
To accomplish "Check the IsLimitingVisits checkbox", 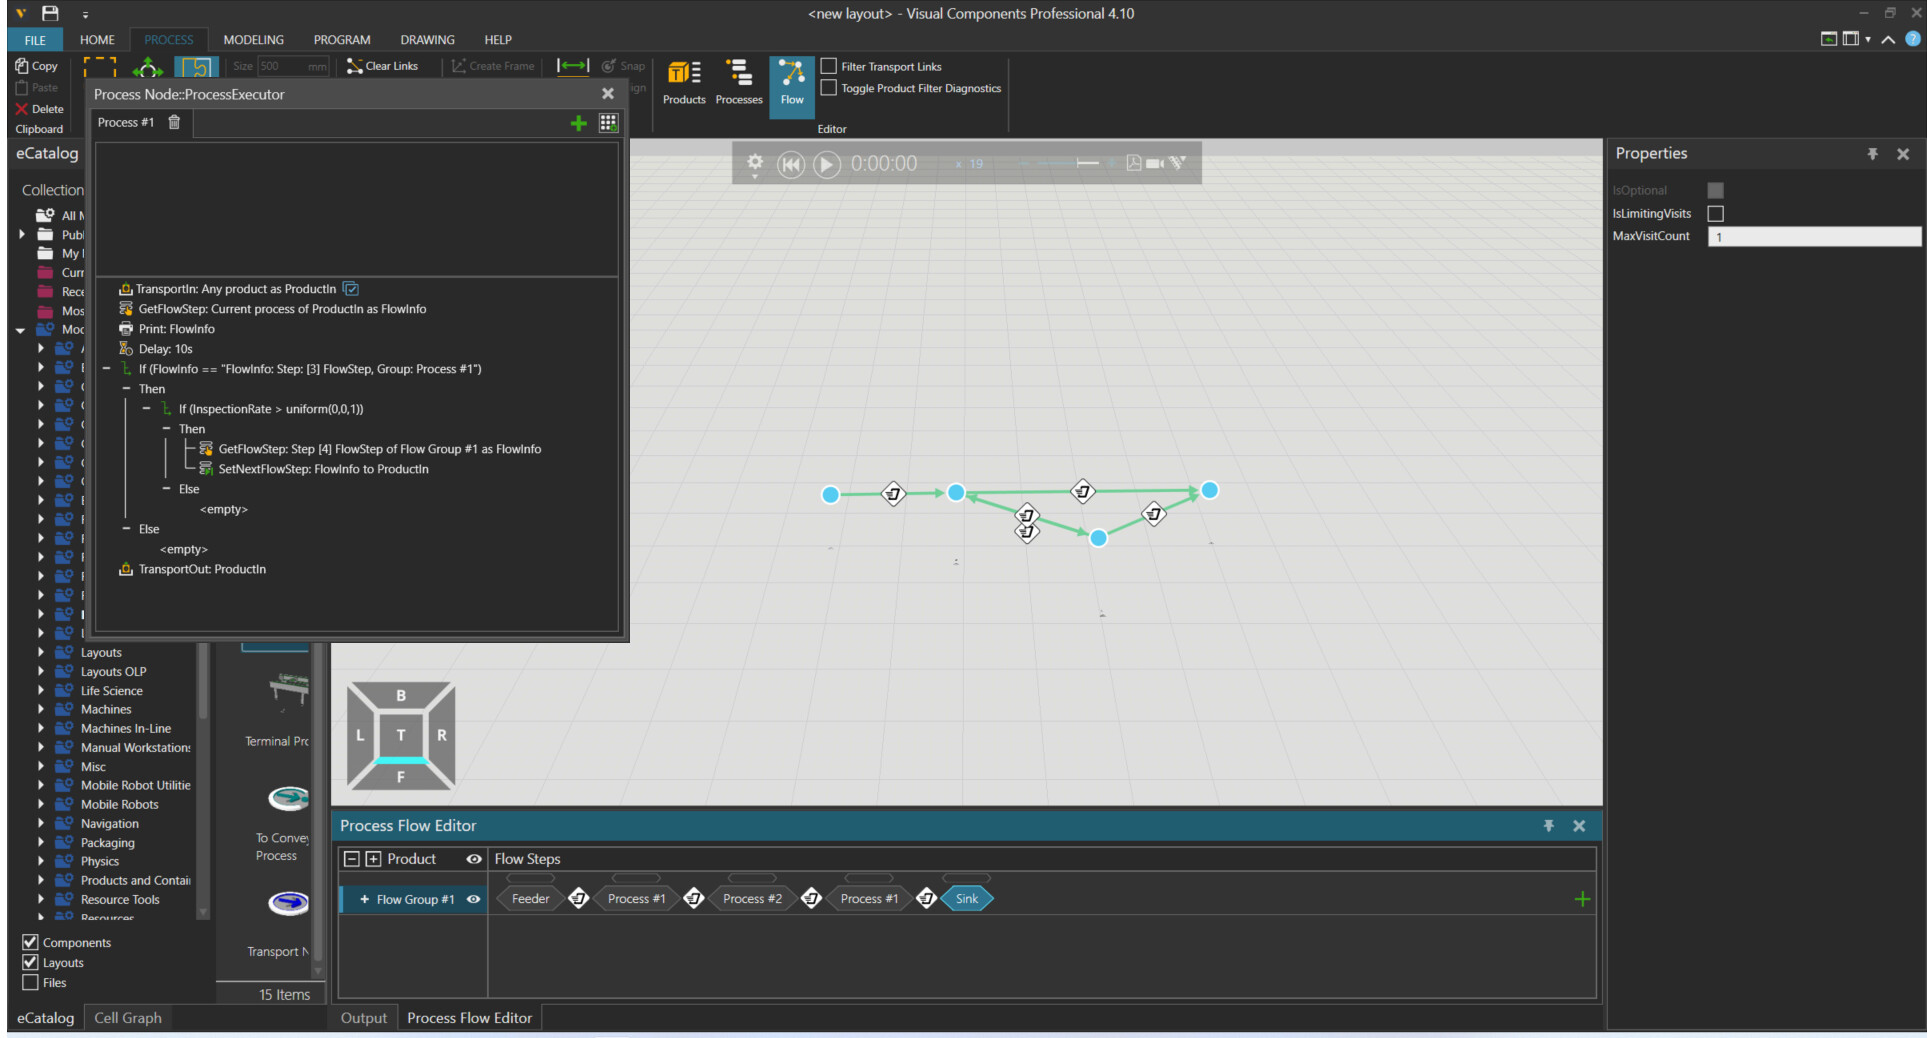I will (1716, 214).
